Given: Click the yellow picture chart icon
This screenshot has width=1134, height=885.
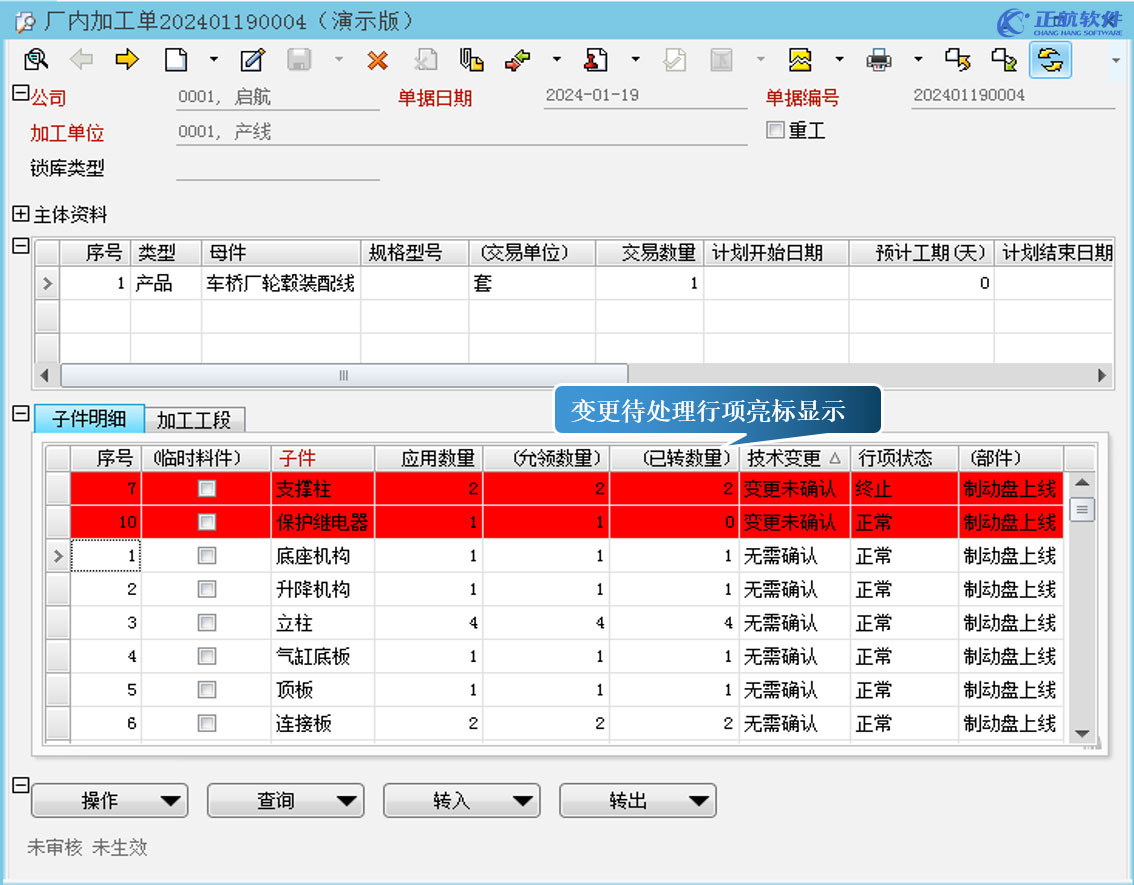Looking at the screenshot, I should pos(800,59).
